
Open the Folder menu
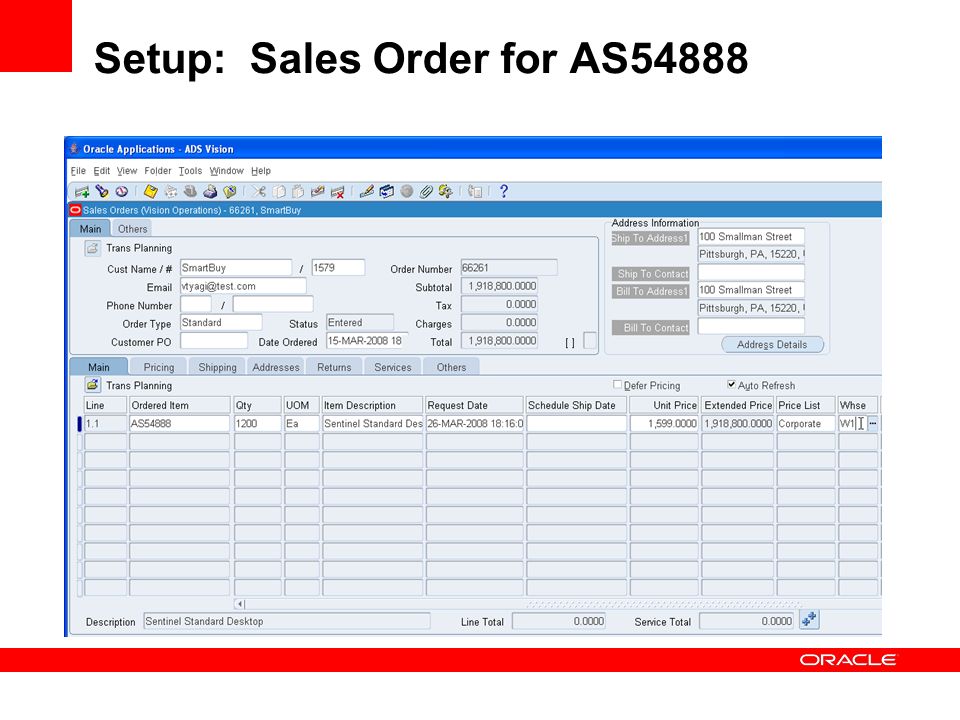pyautogui.click(x=158, y=171)
